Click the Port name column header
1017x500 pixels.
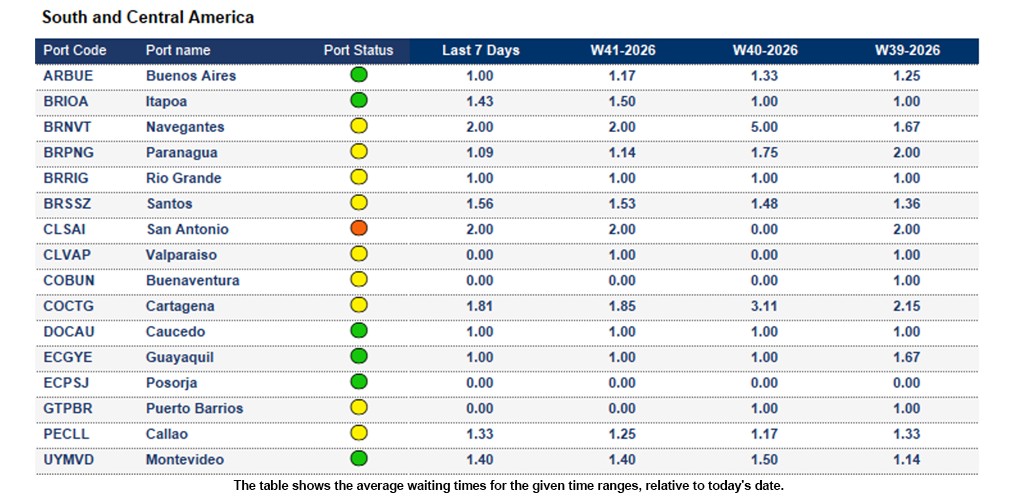tap(178, 51)
